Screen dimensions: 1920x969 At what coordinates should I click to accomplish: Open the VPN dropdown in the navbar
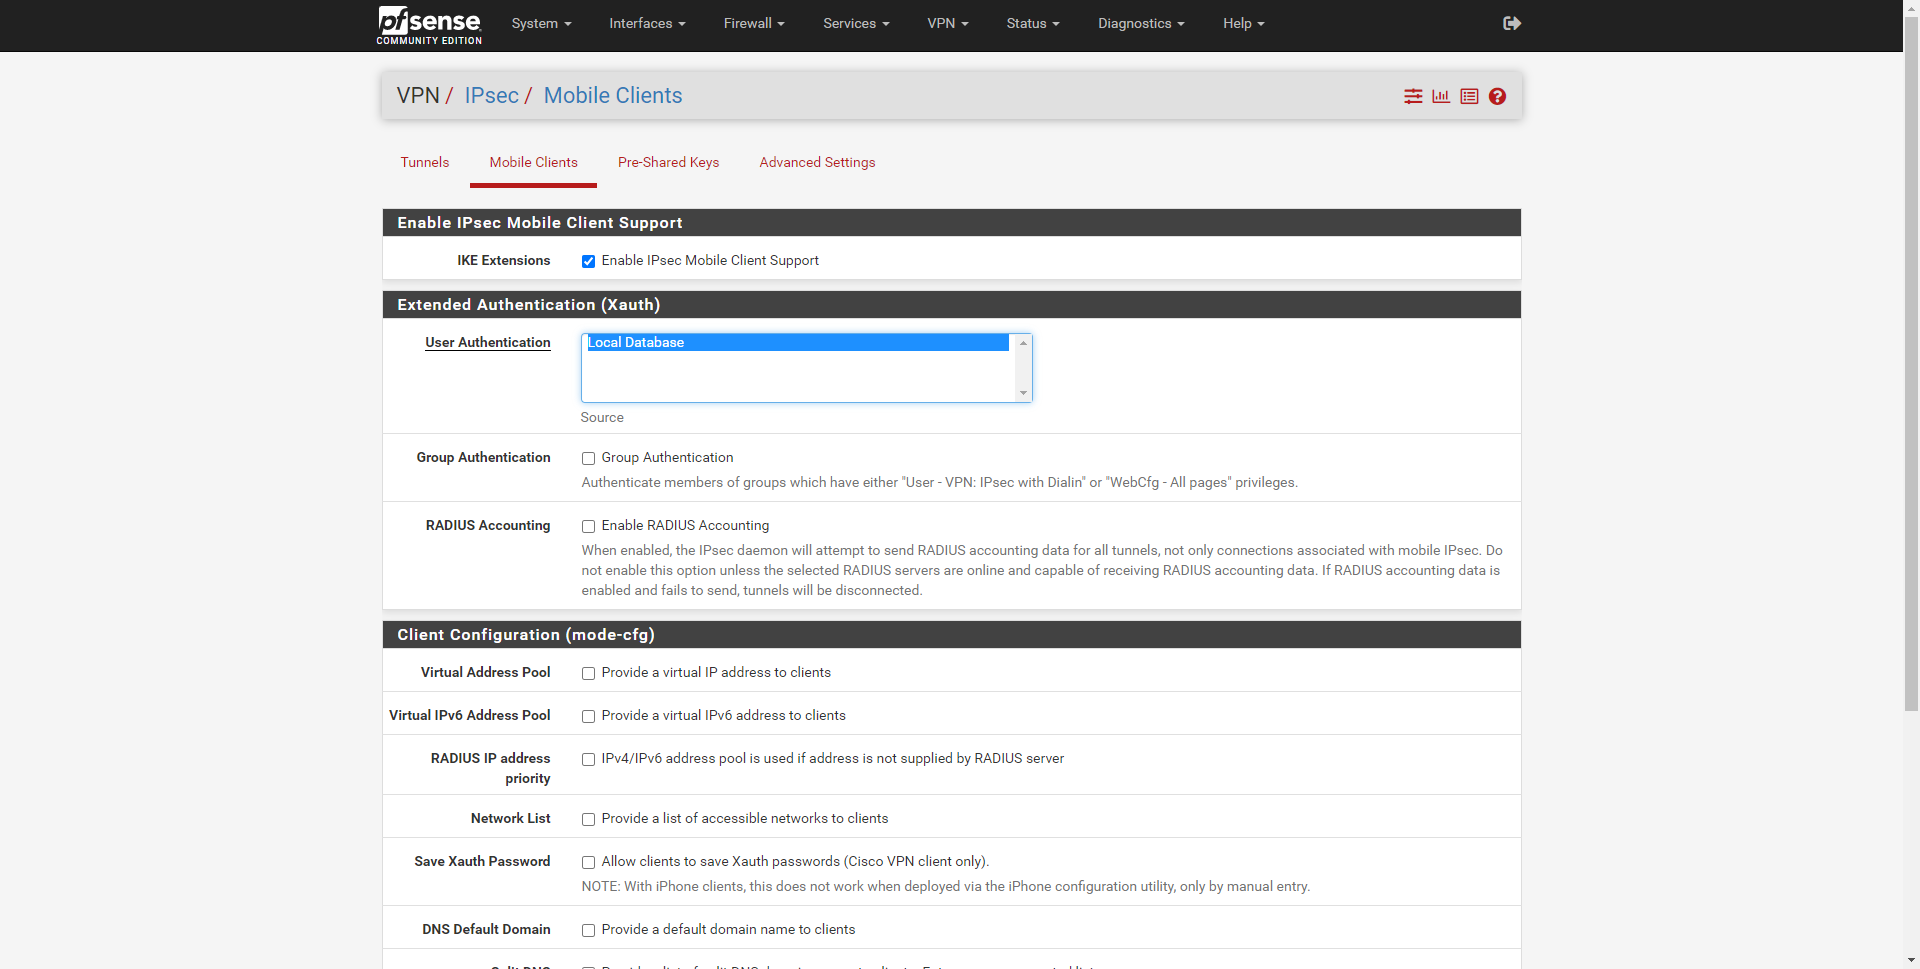coord(948,23)
